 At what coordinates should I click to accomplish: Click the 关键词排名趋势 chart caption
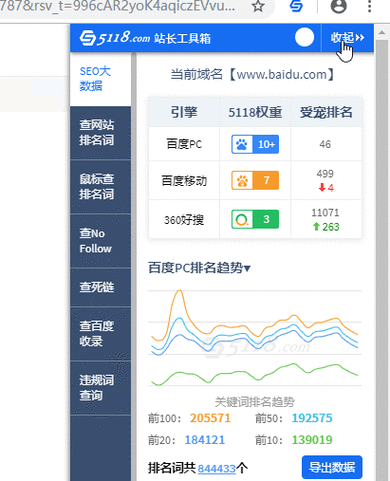(255, 402)
